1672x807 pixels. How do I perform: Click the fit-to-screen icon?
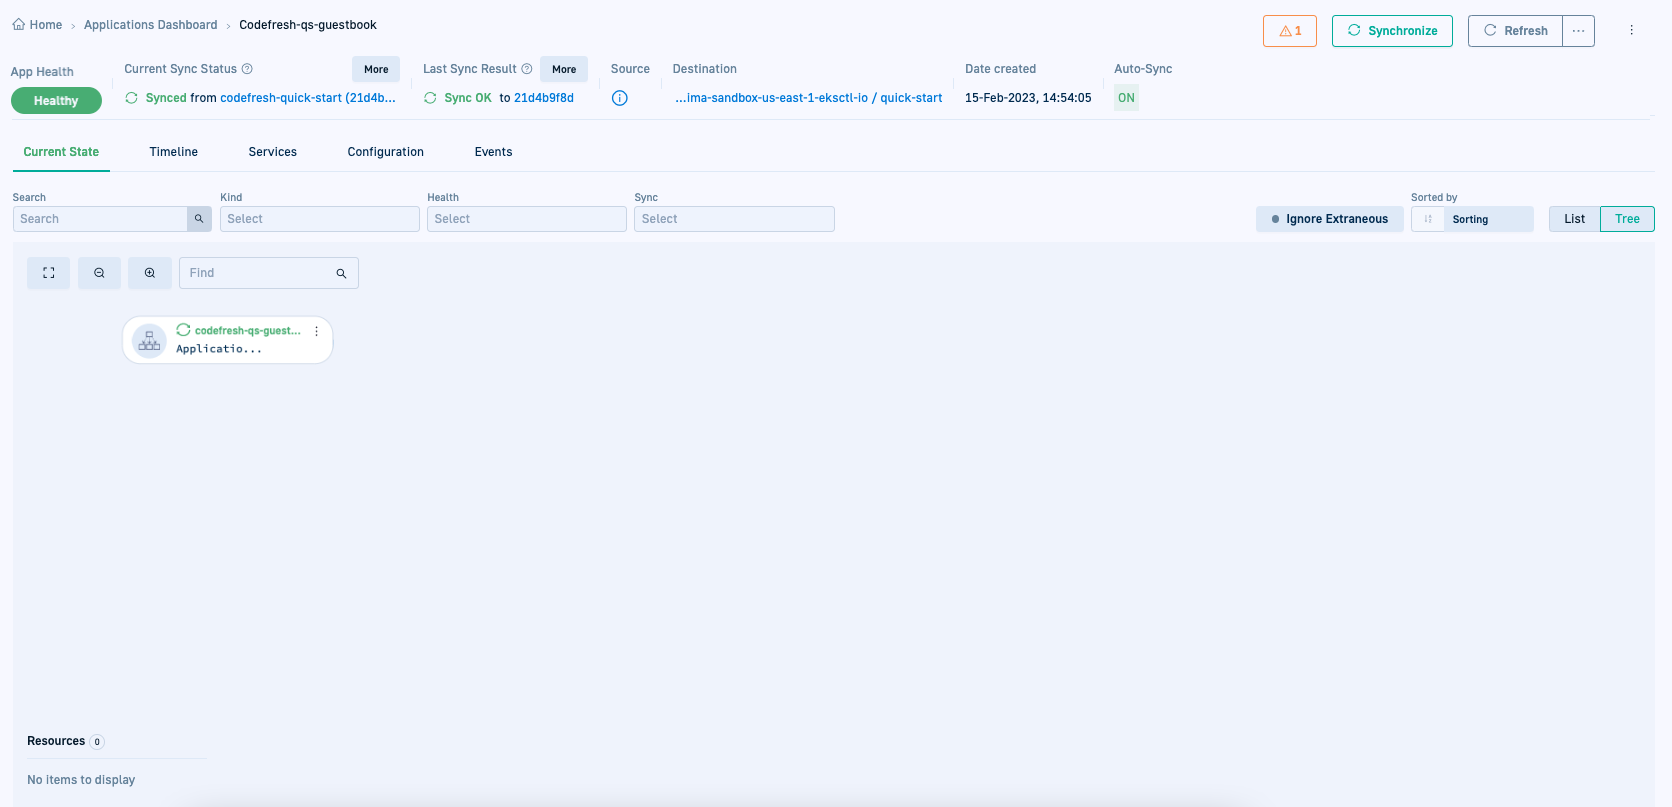(48, 273)
